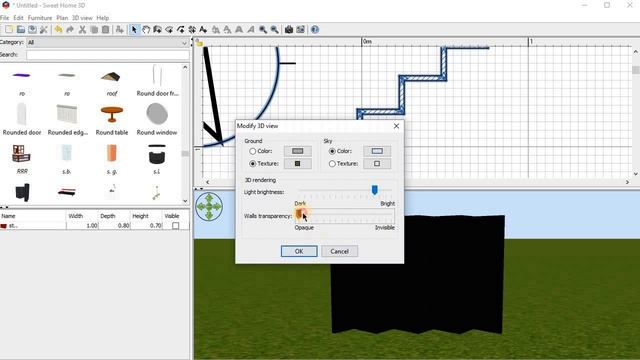Zoom out with the magnifier minus icon
This screenshot has width=640, height=360.
[x=275, y=29]
